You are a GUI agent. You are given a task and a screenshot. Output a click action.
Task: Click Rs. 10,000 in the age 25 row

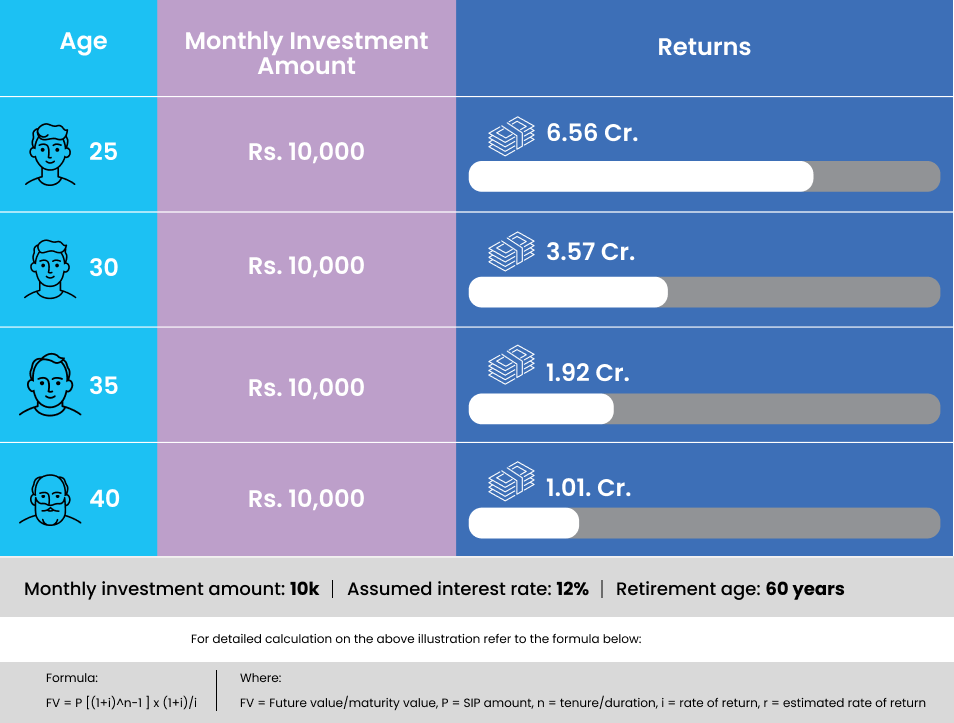[x=306, y=152]
